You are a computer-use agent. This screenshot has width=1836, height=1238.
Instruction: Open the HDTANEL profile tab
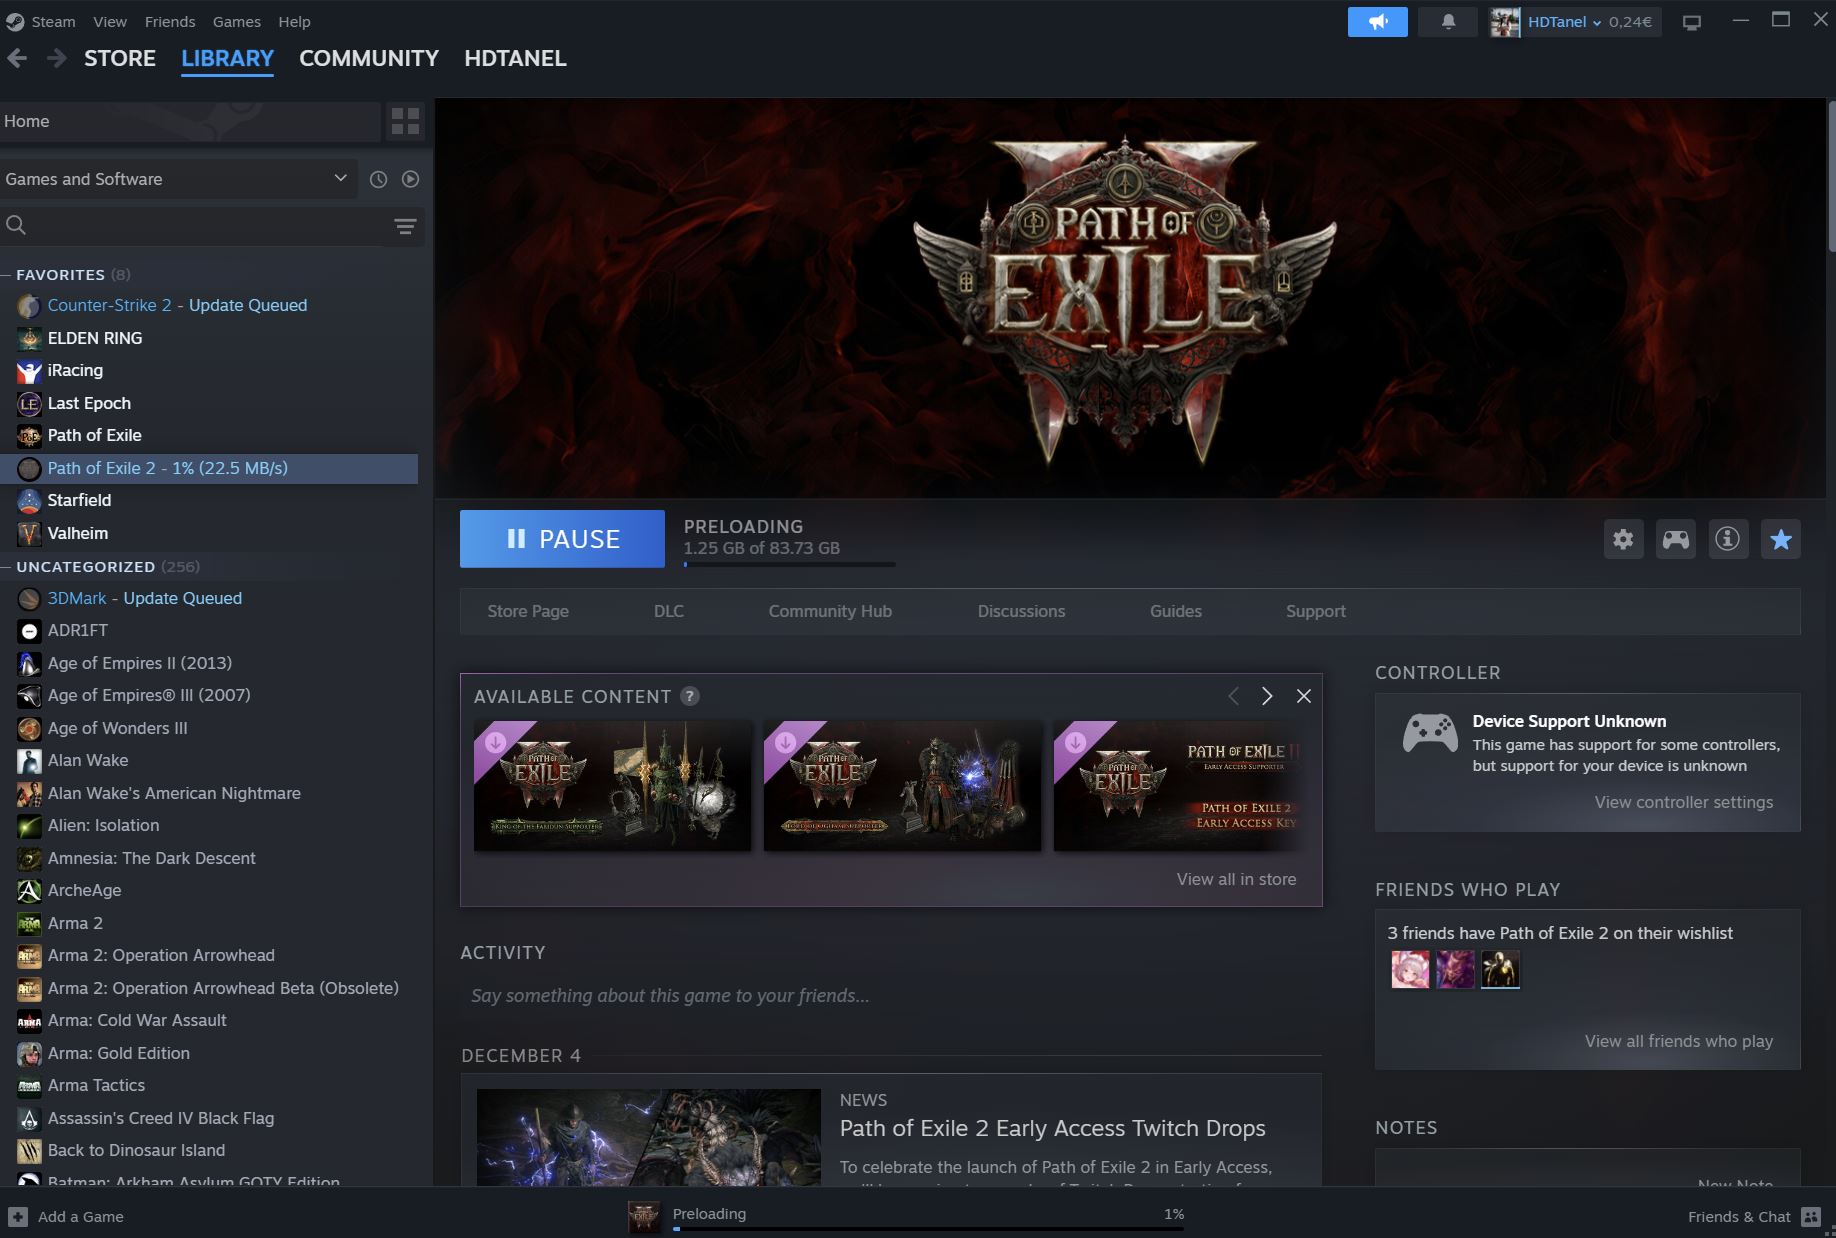pos(515,58)
